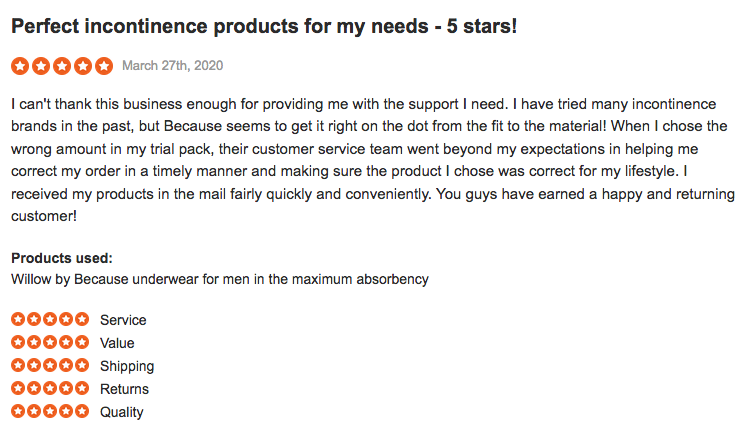Click the Service star rating's first star
Image resolution: width=744 pixels, height=444 pixels.
click(x=18, y=320)
